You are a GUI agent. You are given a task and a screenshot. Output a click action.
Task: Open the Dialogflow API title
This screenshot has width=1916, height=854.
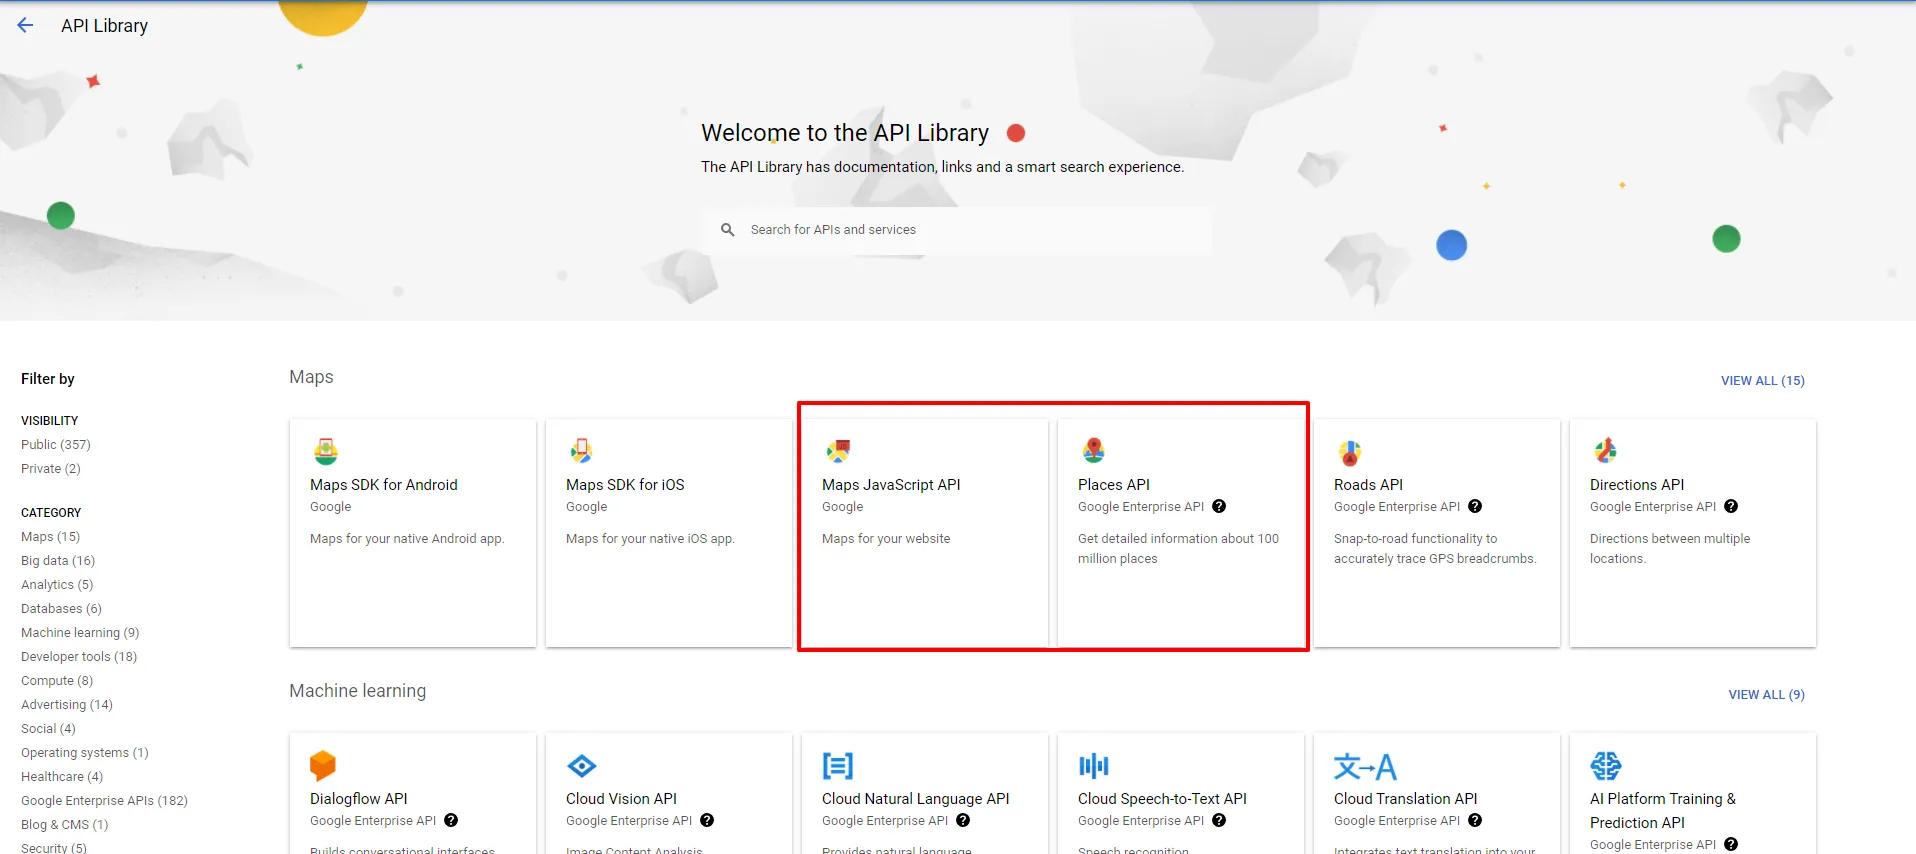[359, 799]
